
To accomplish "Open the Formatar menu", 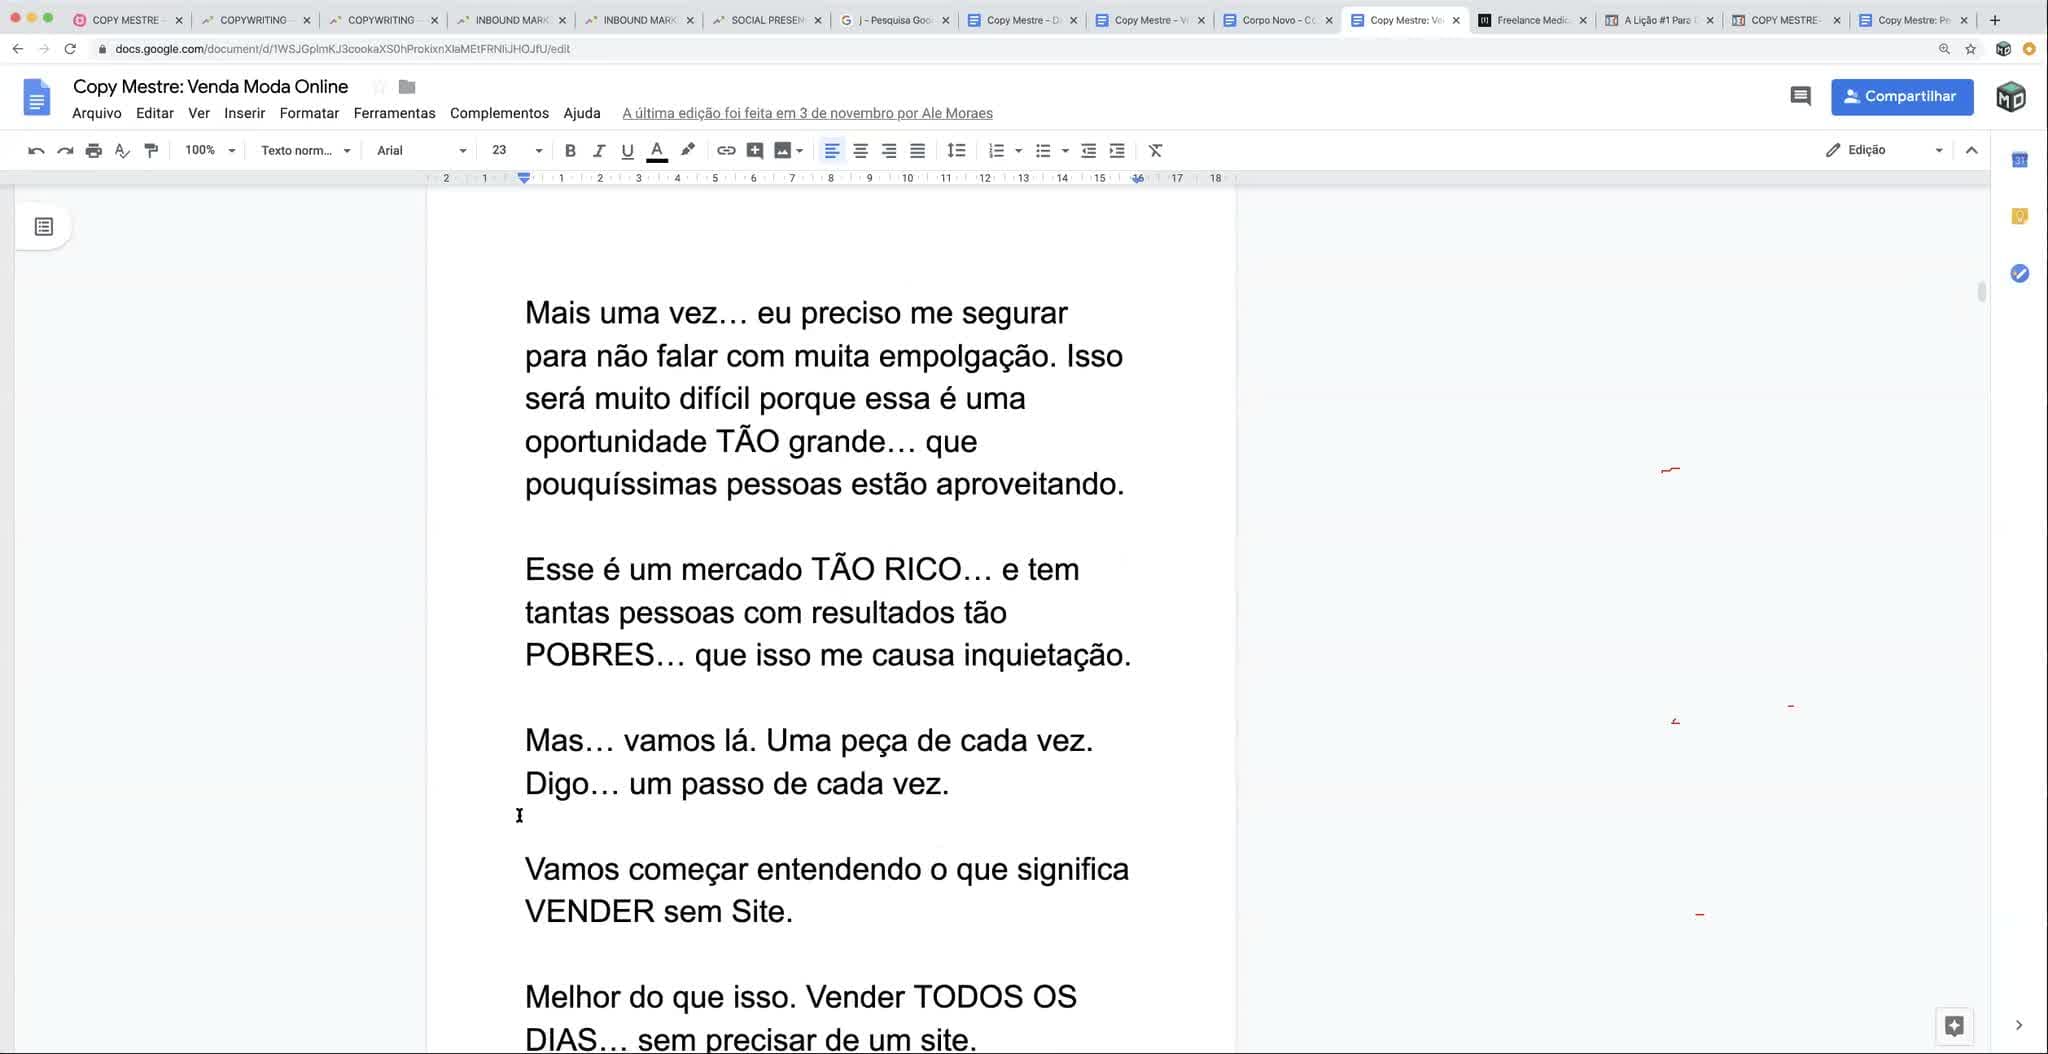I will tap(309, 113).
